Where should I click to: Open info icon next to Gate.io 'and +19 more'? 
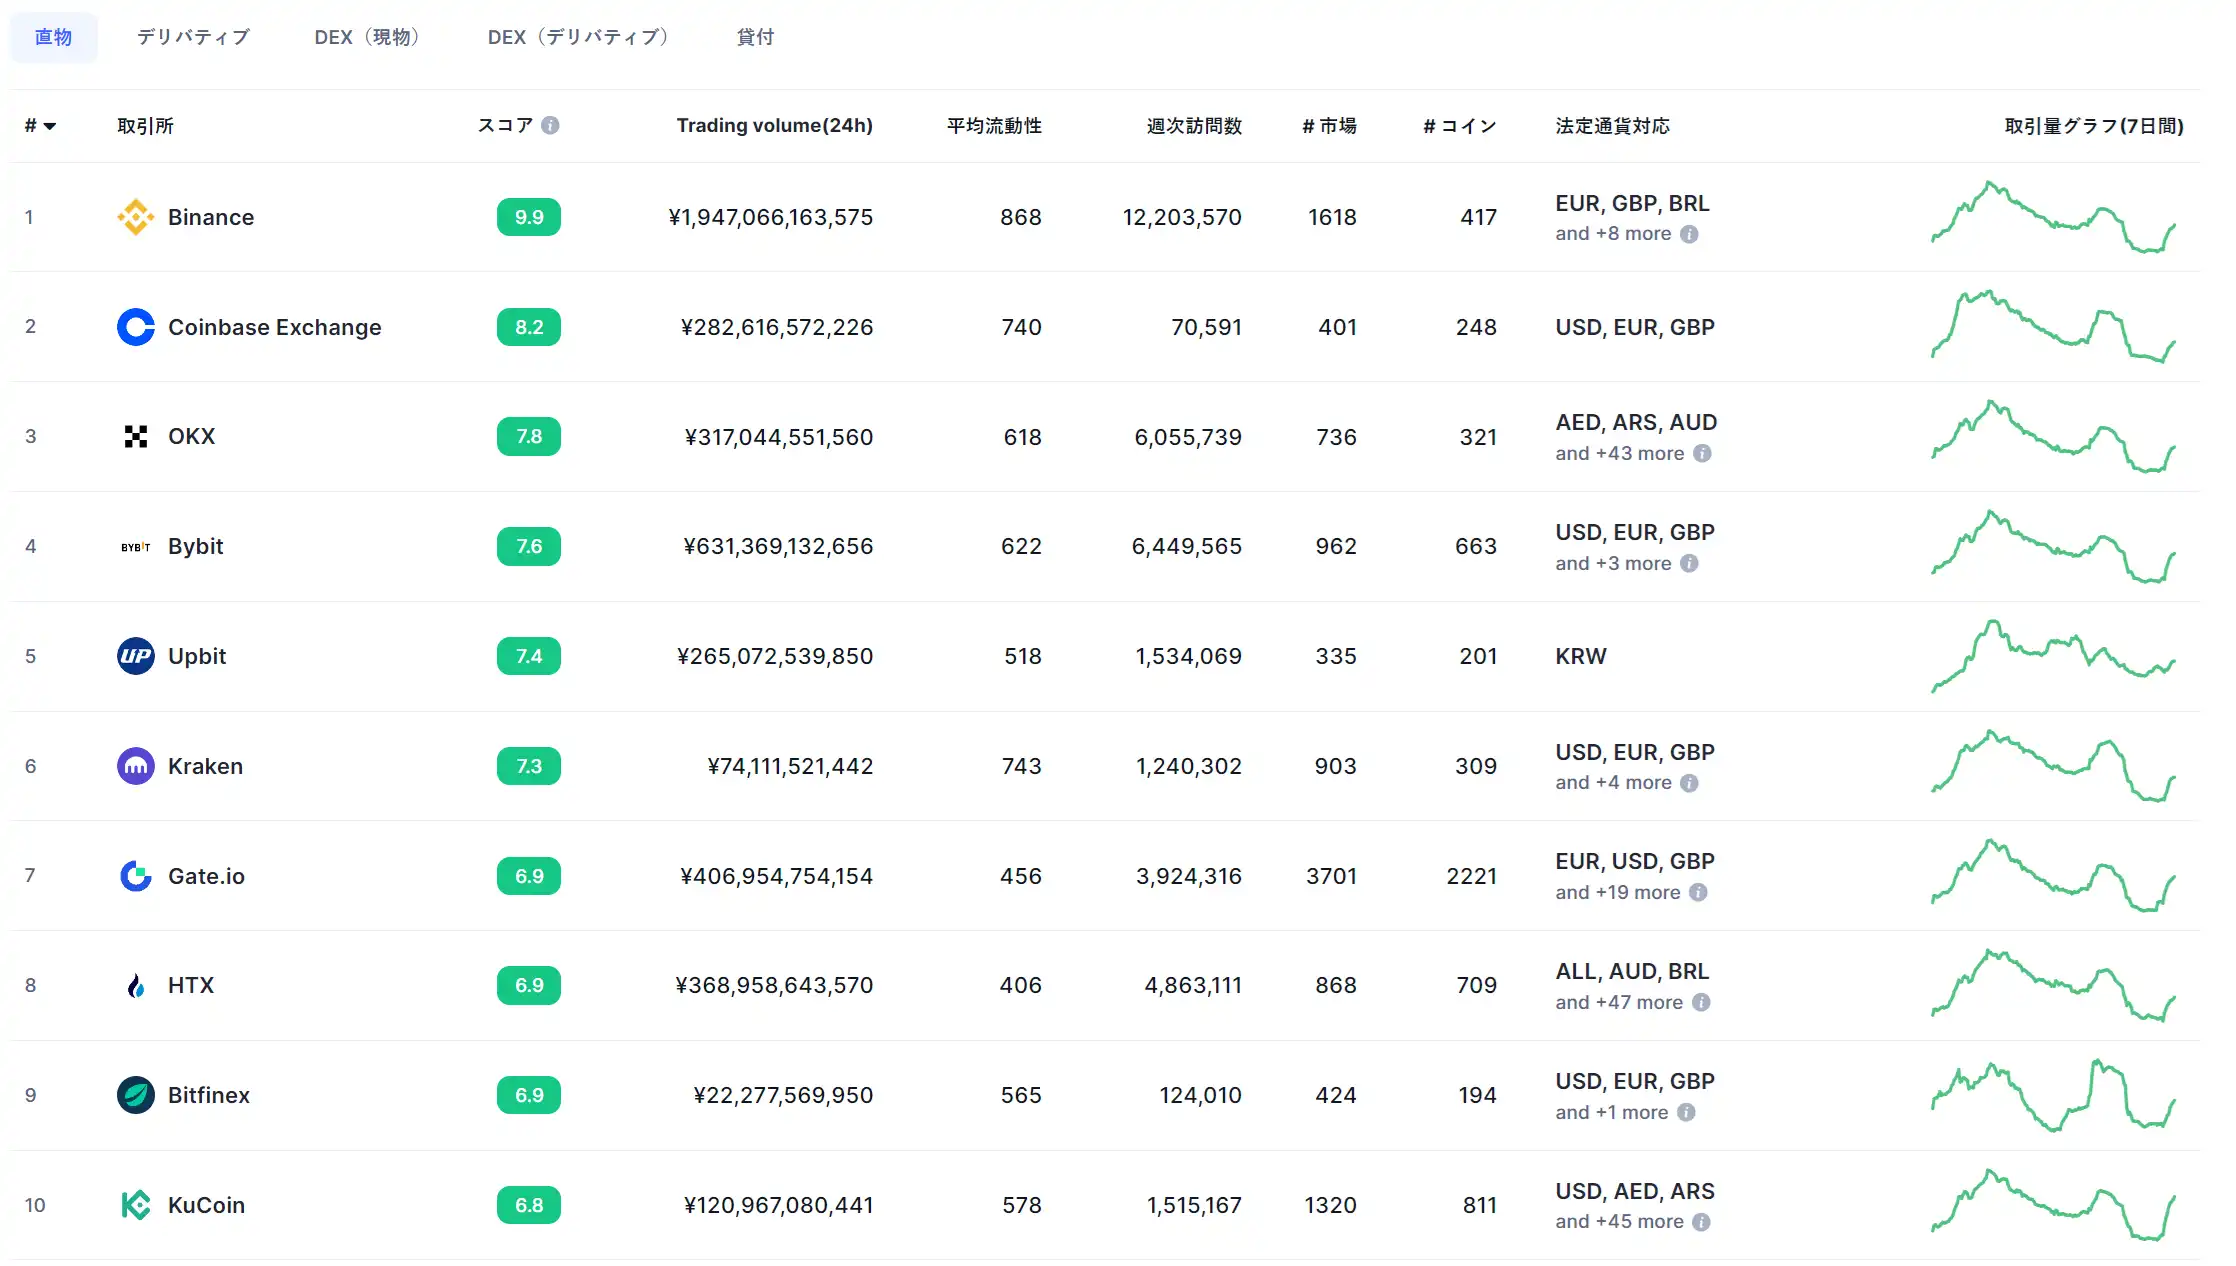1698,892
